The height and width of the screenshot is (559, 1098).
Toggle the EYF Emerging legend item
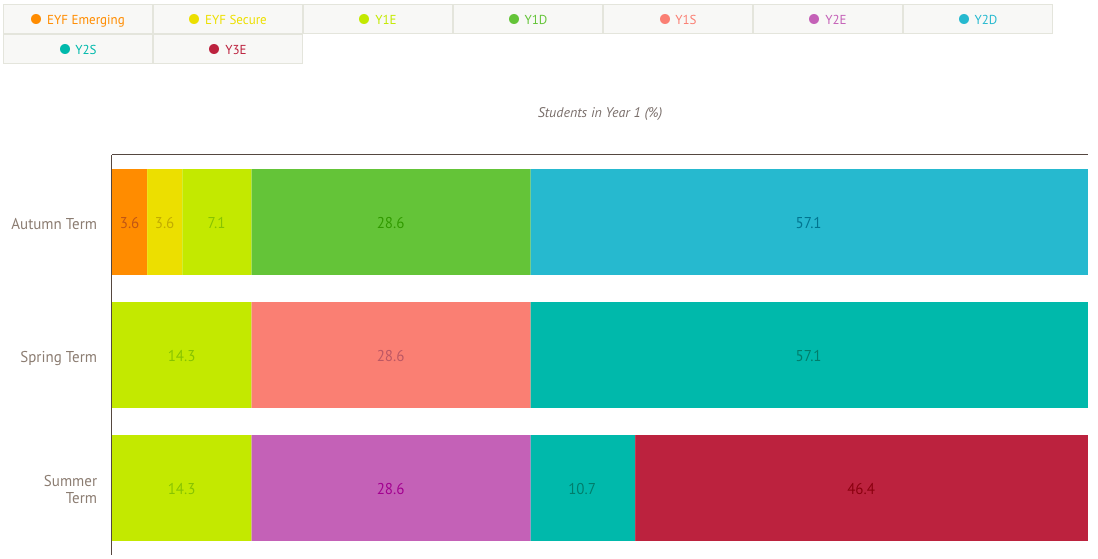78,19
